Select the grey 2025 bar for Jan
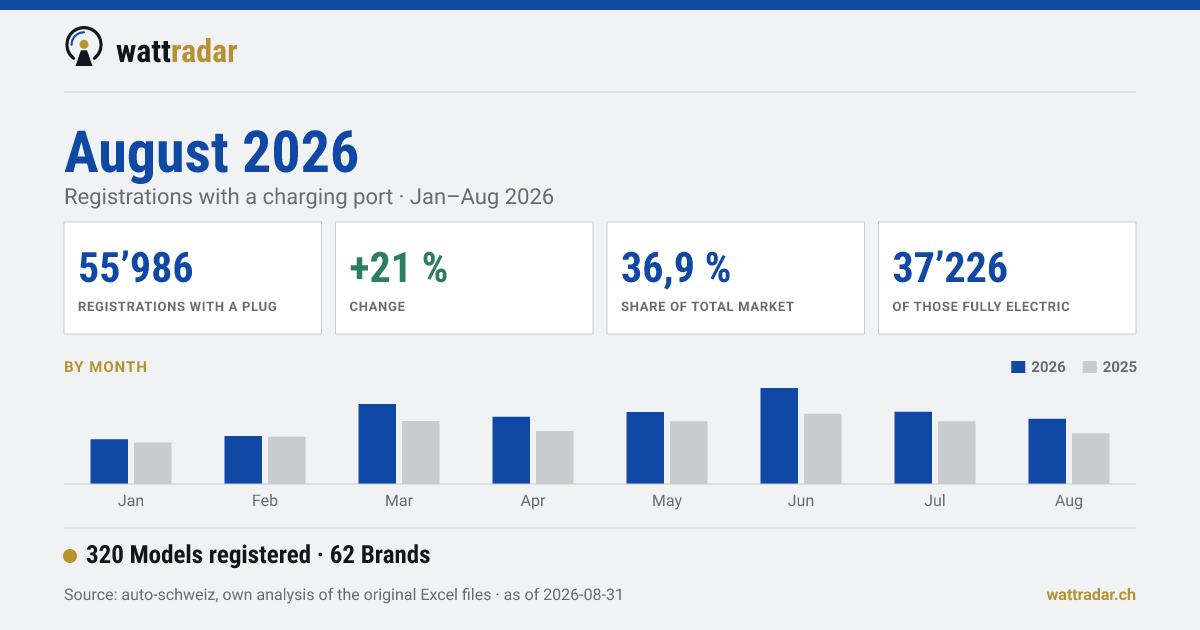The width and height of the screenshot is (1200, 630). coord(153,463)
